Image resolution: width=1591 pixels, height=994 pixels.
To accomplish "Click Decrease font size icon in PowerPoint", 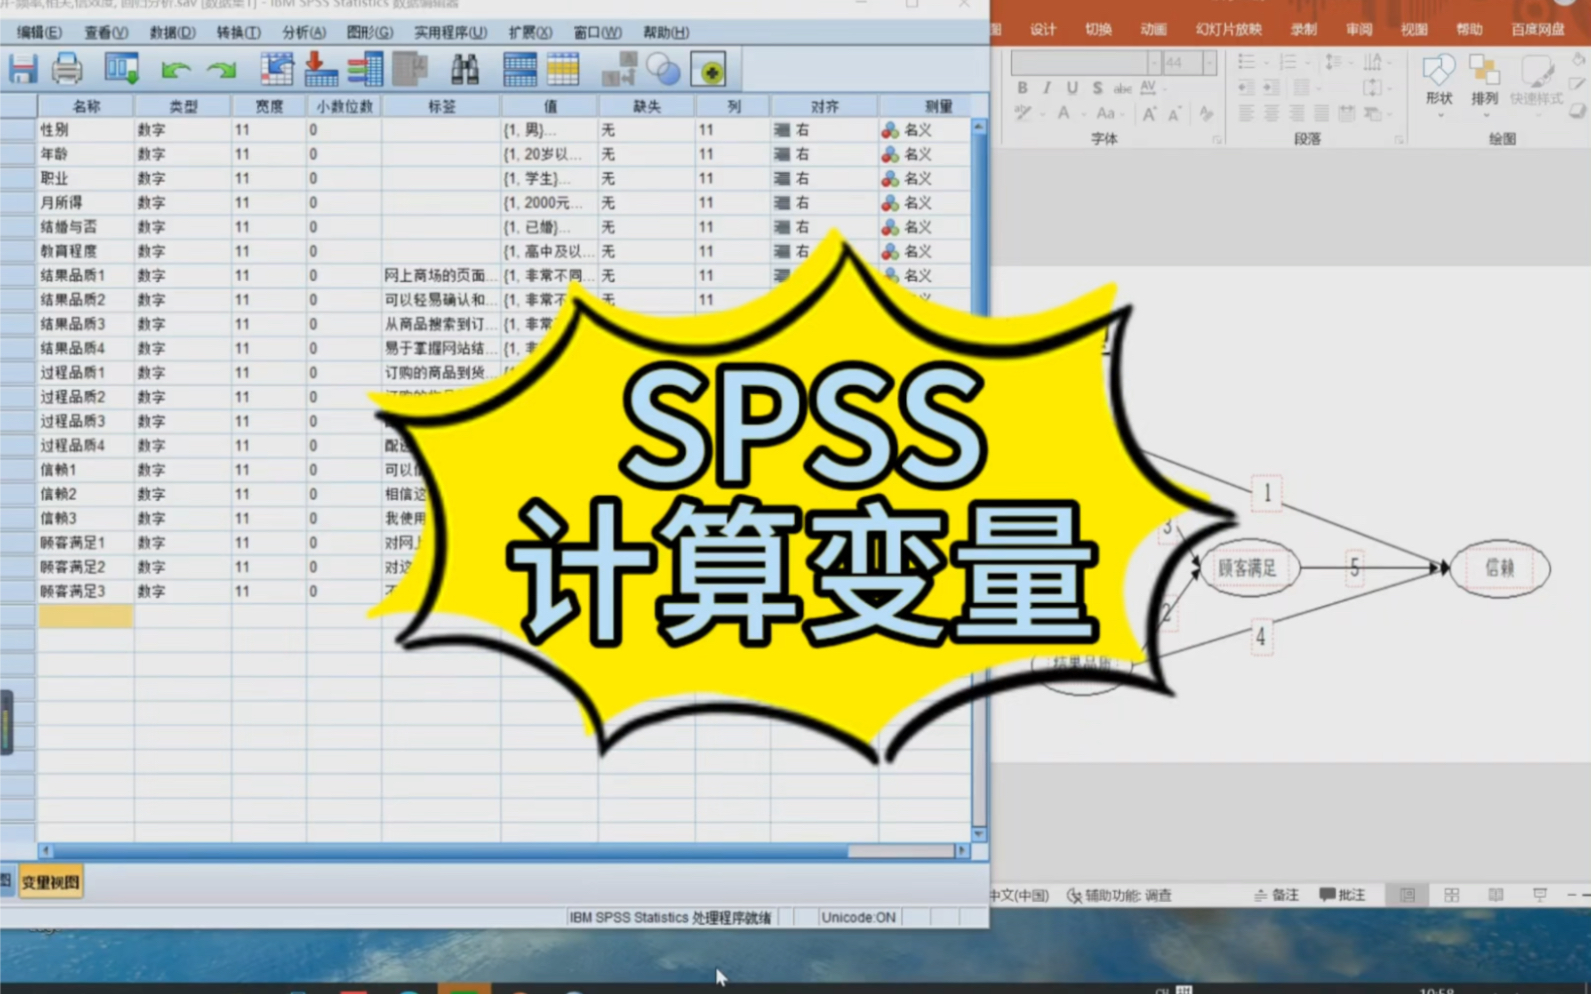I will pos(1175,114).
